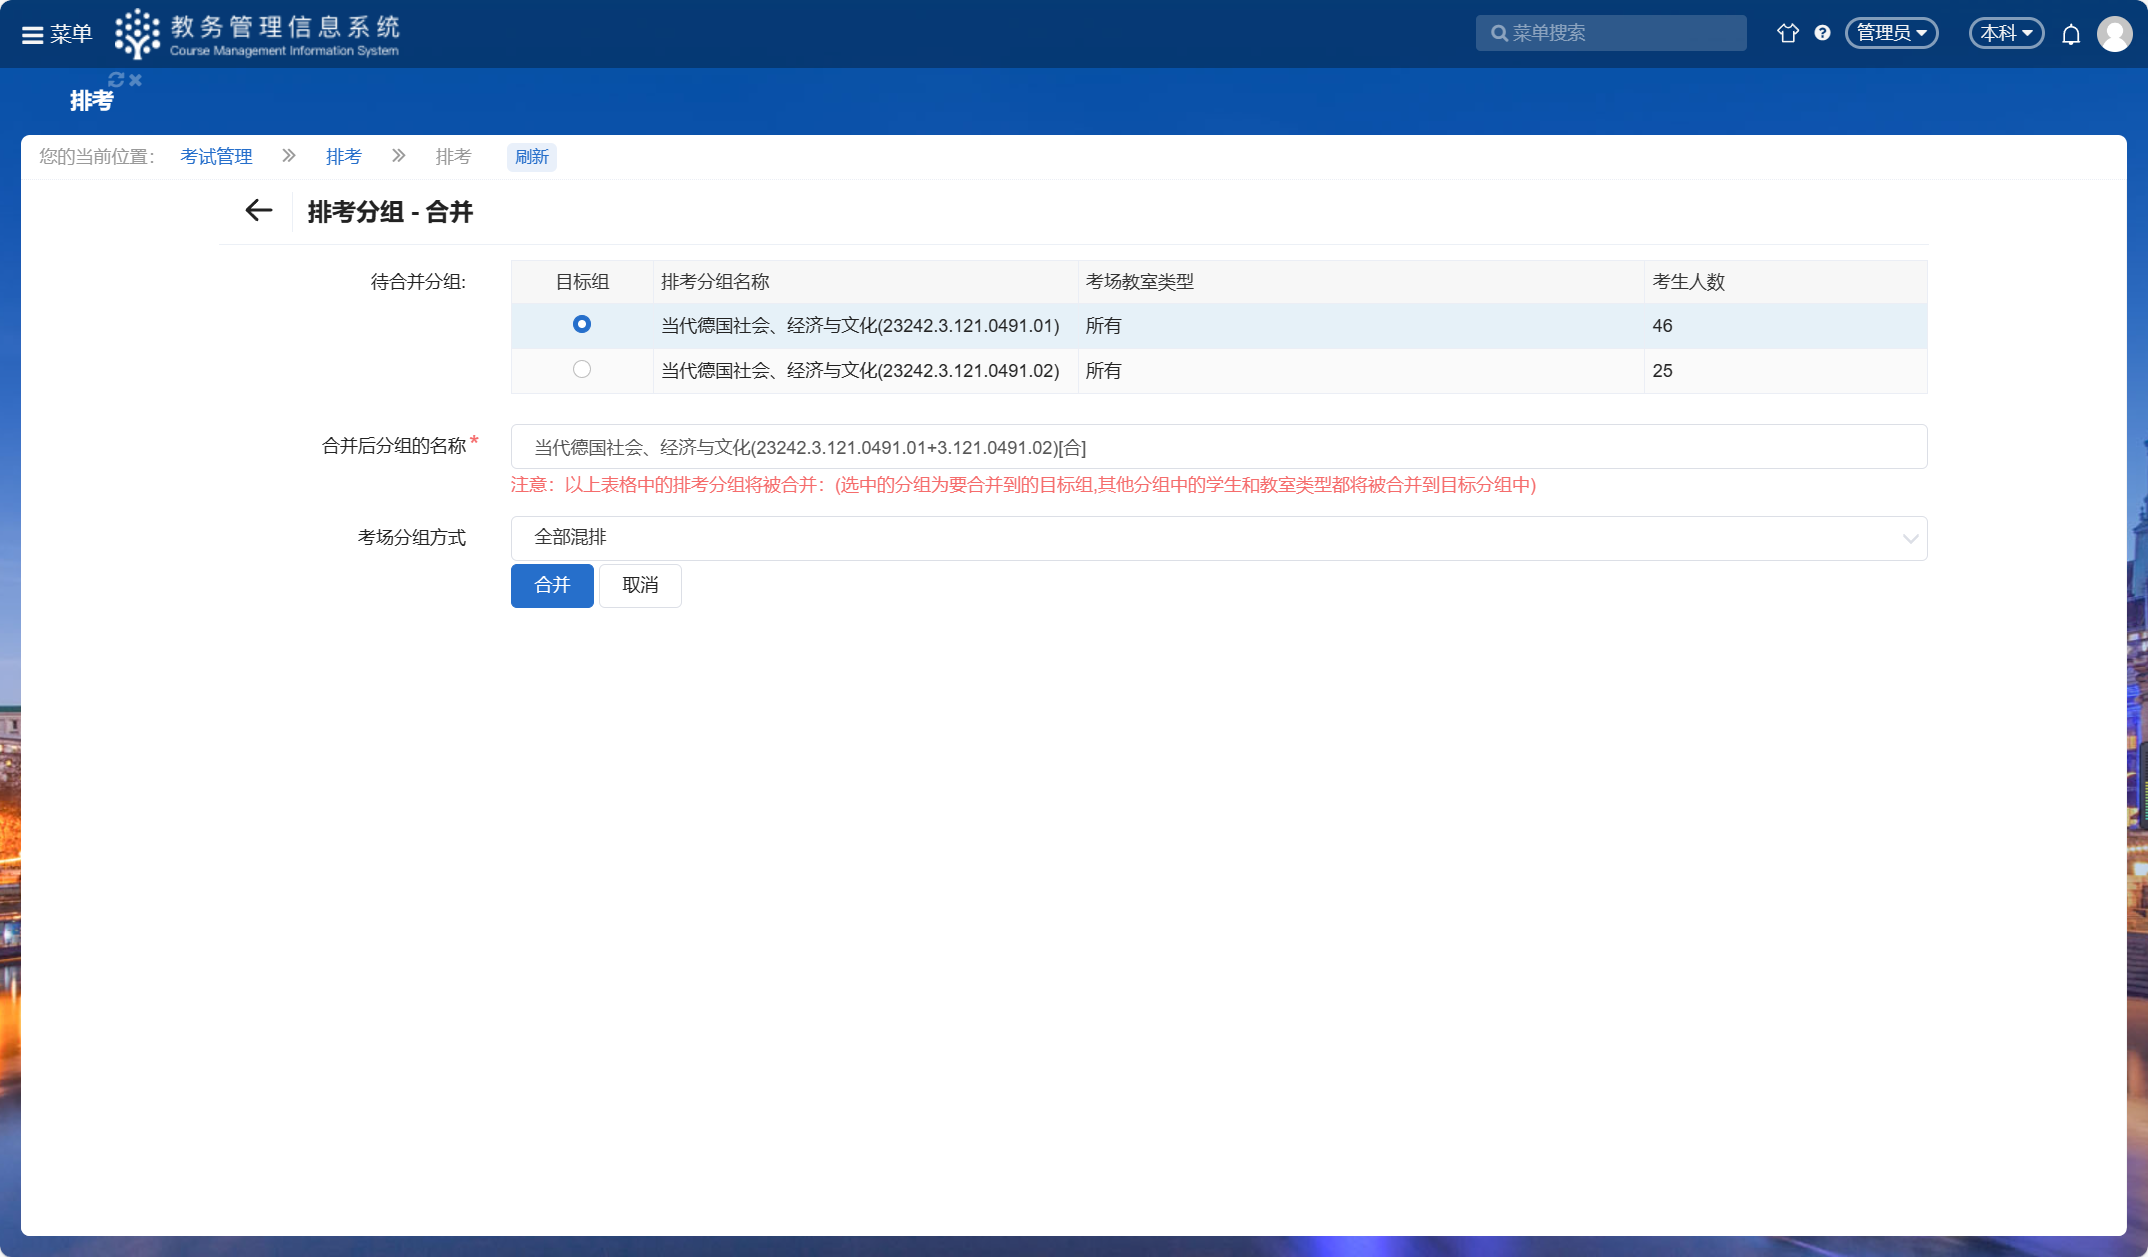Viewport: 2148px width, 1257px height.
Task: Expand the 本科 level dropdown
Action: point(2005,33)
